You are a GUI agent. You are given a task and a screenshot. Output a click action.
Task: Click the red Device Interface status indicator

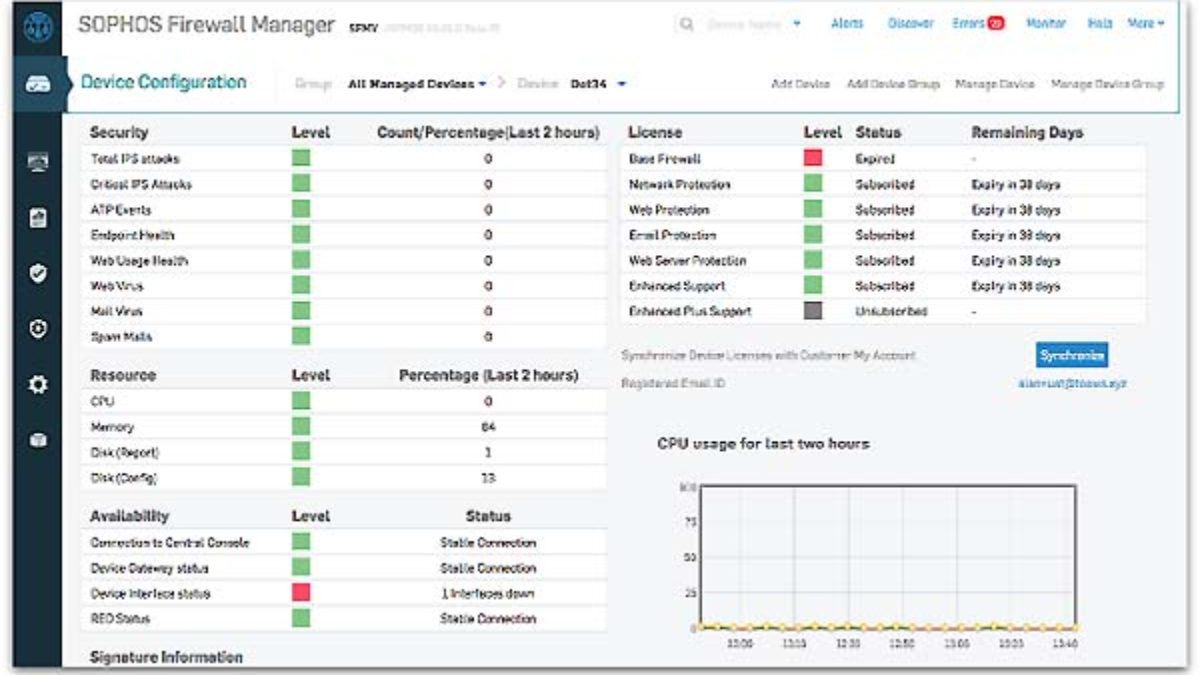click(301, 593)
